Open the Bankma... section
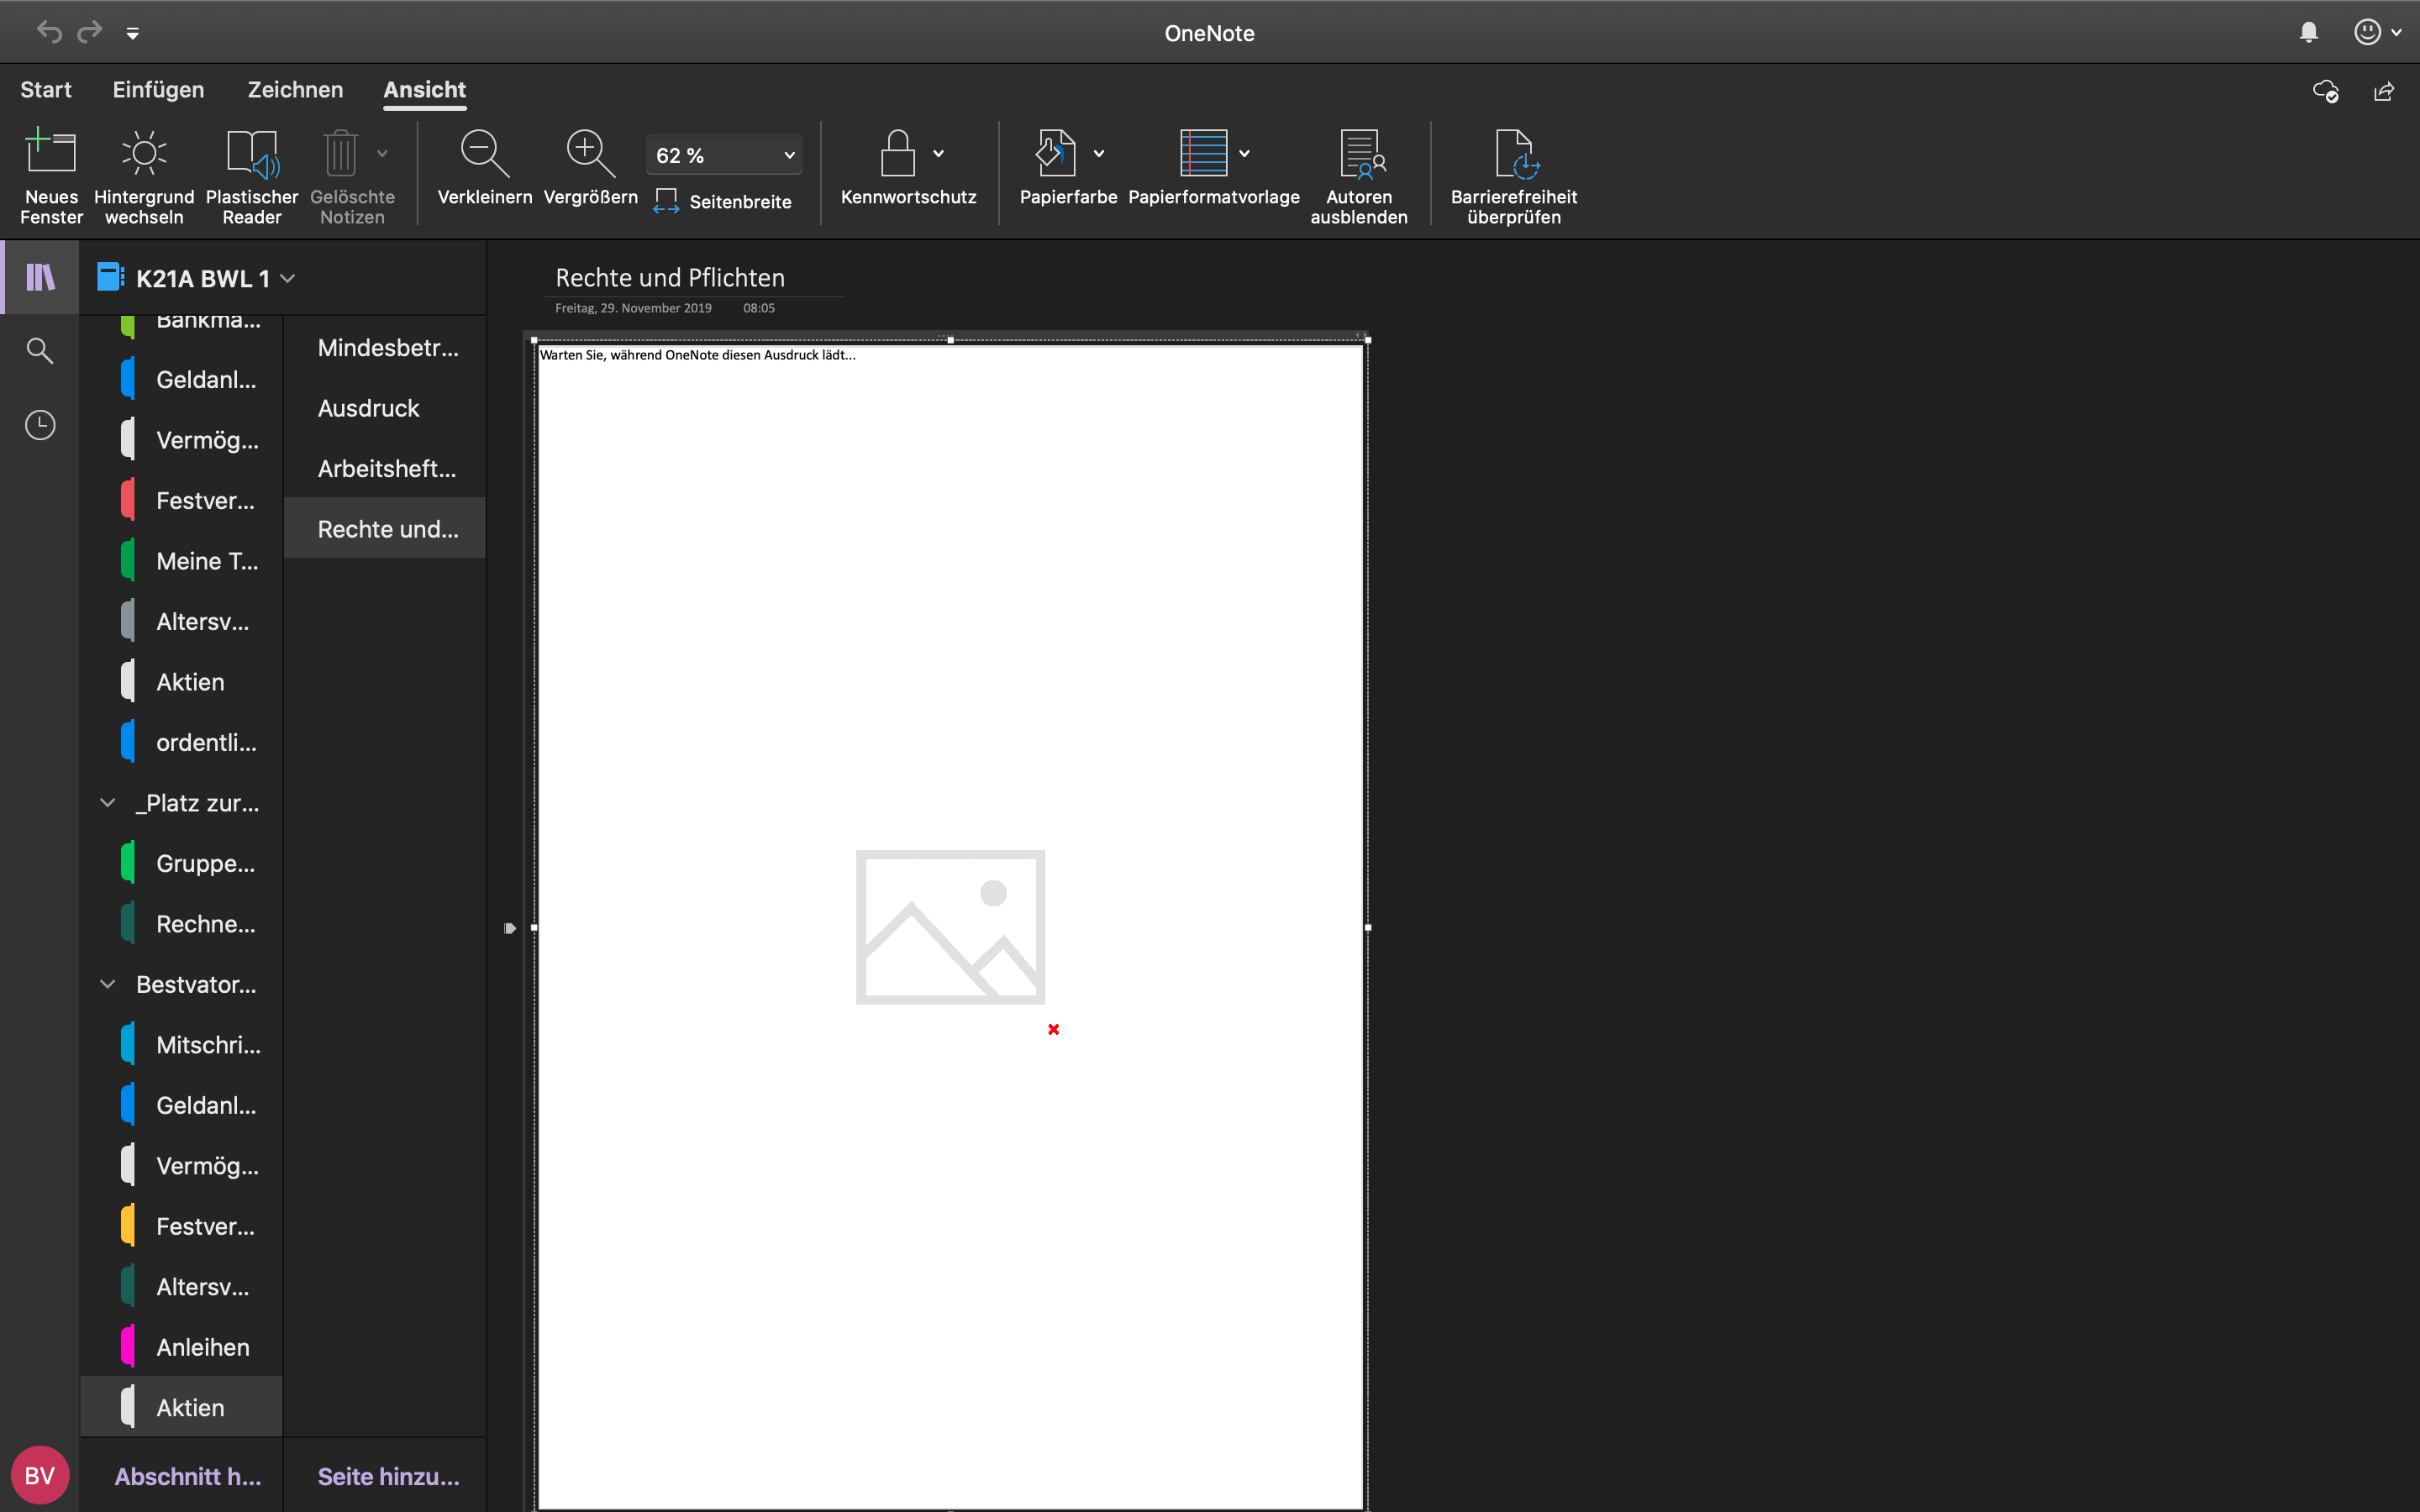The width and height of the screenshot is (2420, 1512). pyautogui.click(x=181, y=326)
